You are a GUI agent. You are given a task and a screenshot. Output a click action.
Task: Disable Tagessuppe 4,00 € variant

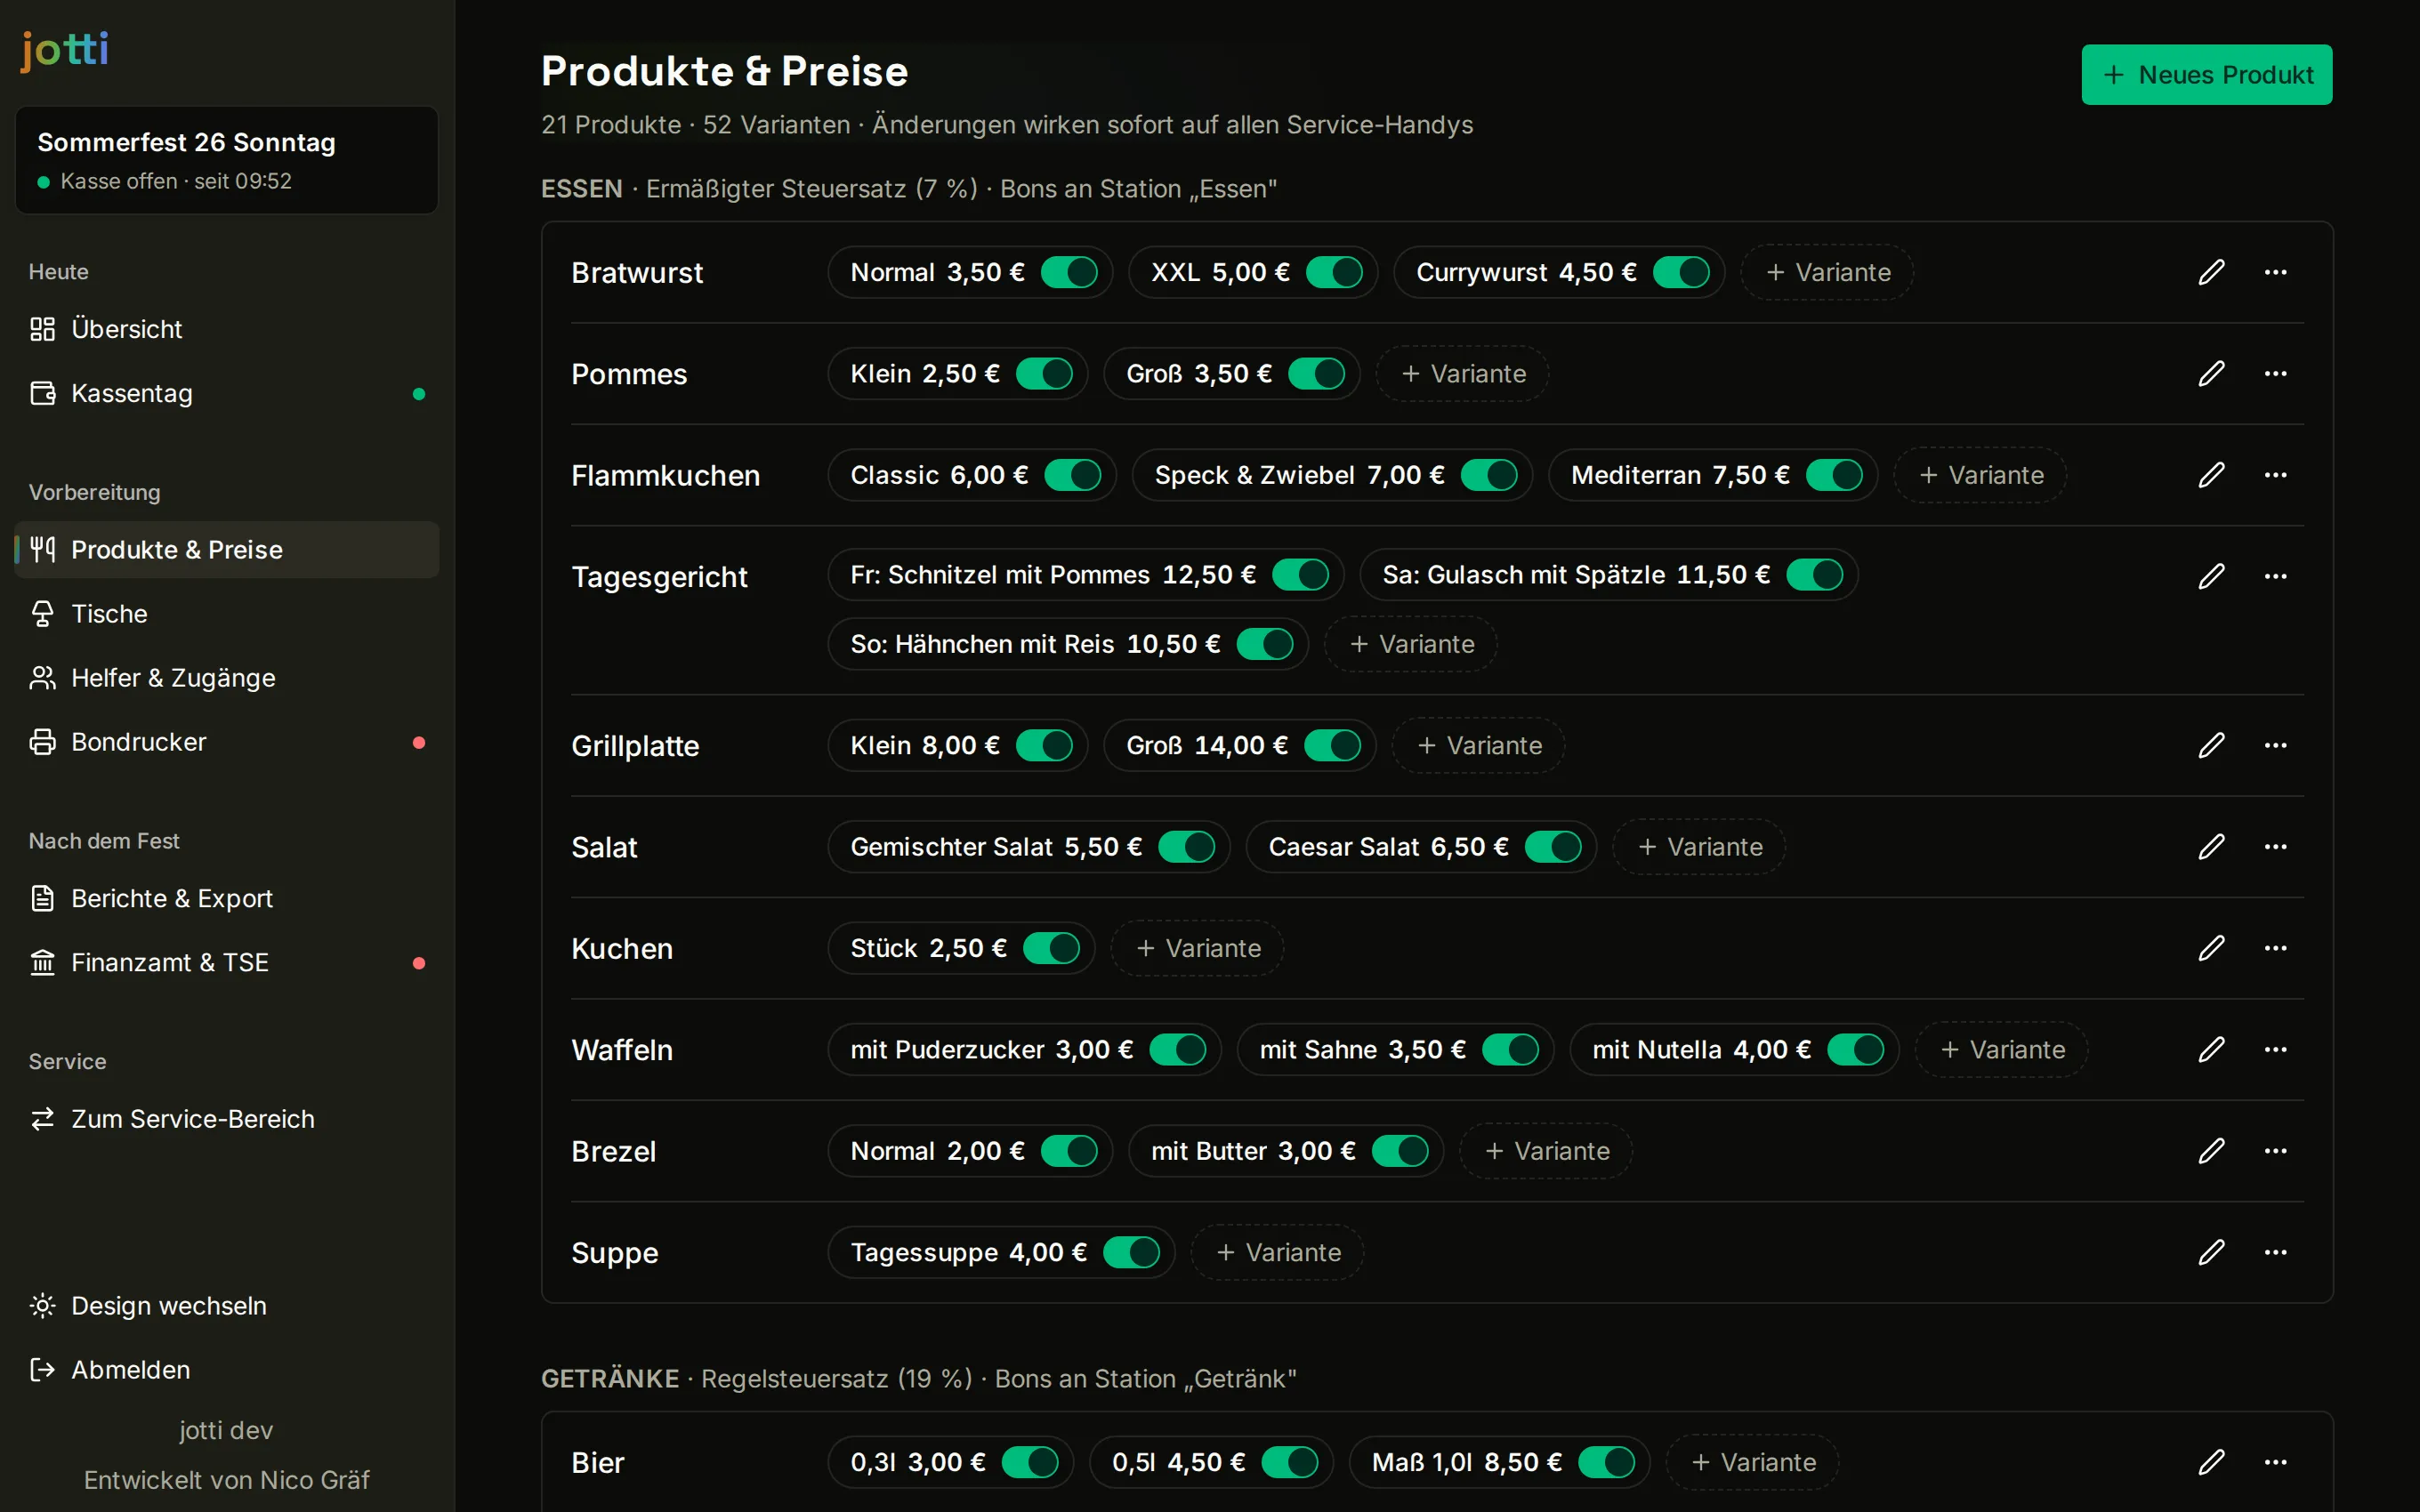click(1131, 1252)
